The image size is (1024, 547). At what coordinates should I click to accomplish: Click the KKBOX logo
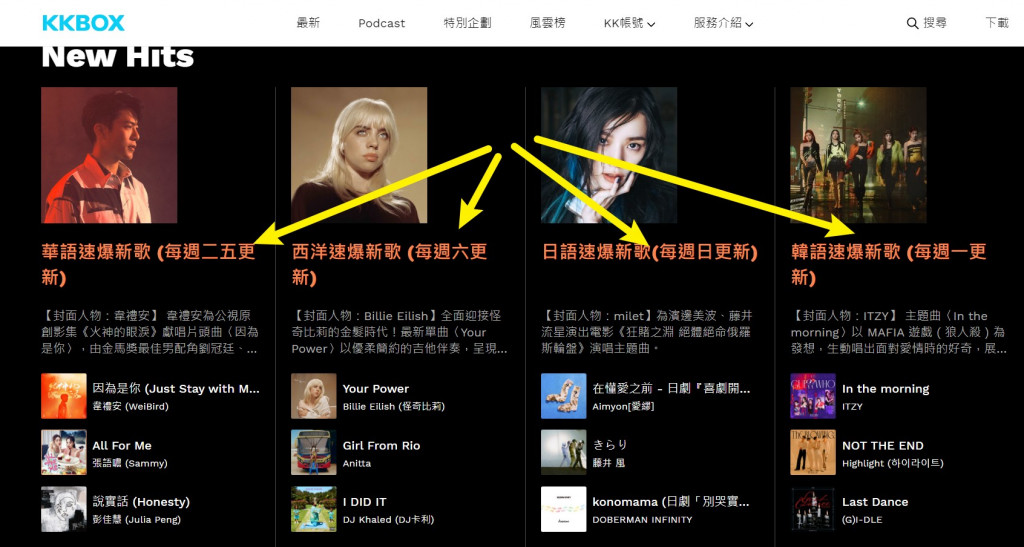[x=83, y=23]
